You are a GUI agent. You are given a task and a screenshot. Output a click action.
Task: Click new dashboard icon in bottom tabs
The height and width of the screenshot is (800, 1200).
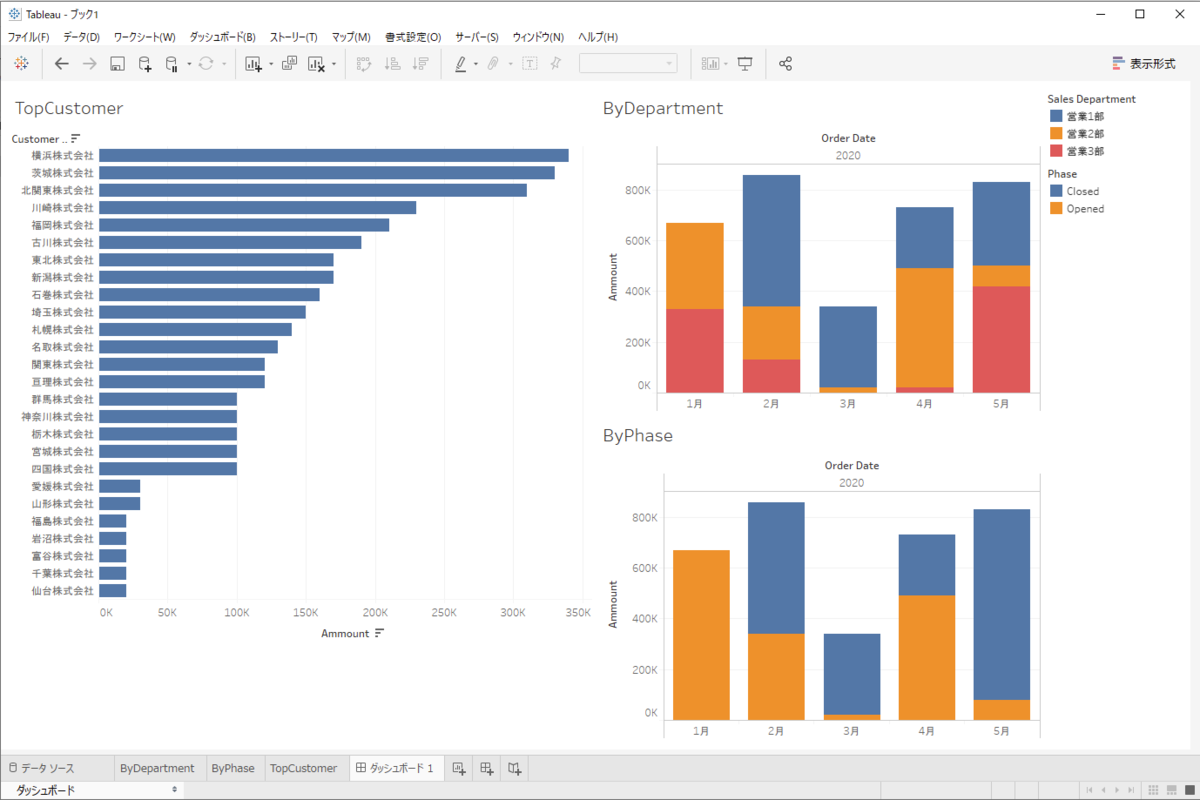[487, 768]
